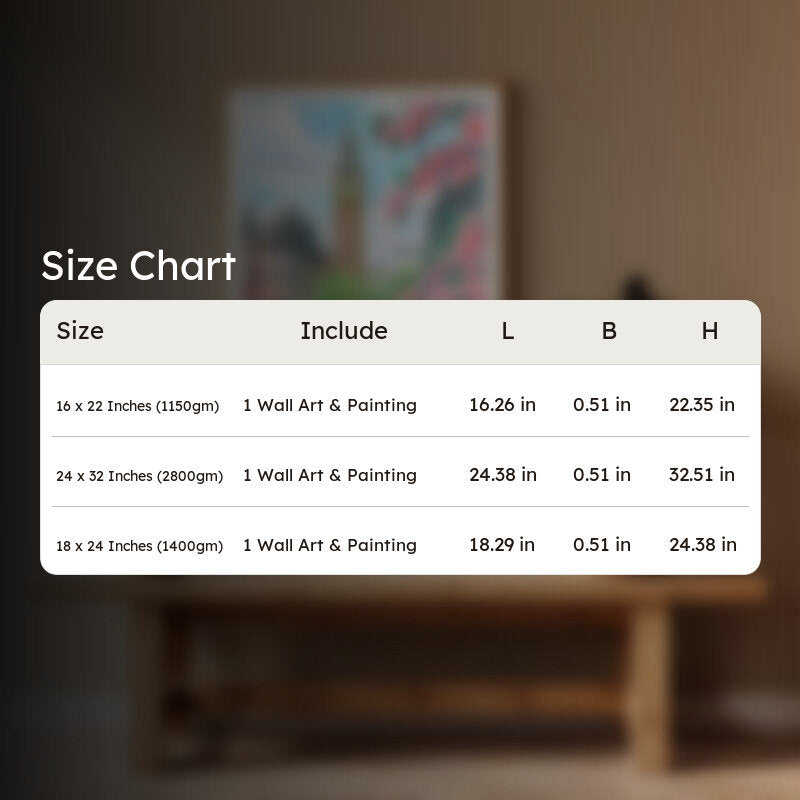
Task: Click the 22.35 in height value
Action: [702, 405]
